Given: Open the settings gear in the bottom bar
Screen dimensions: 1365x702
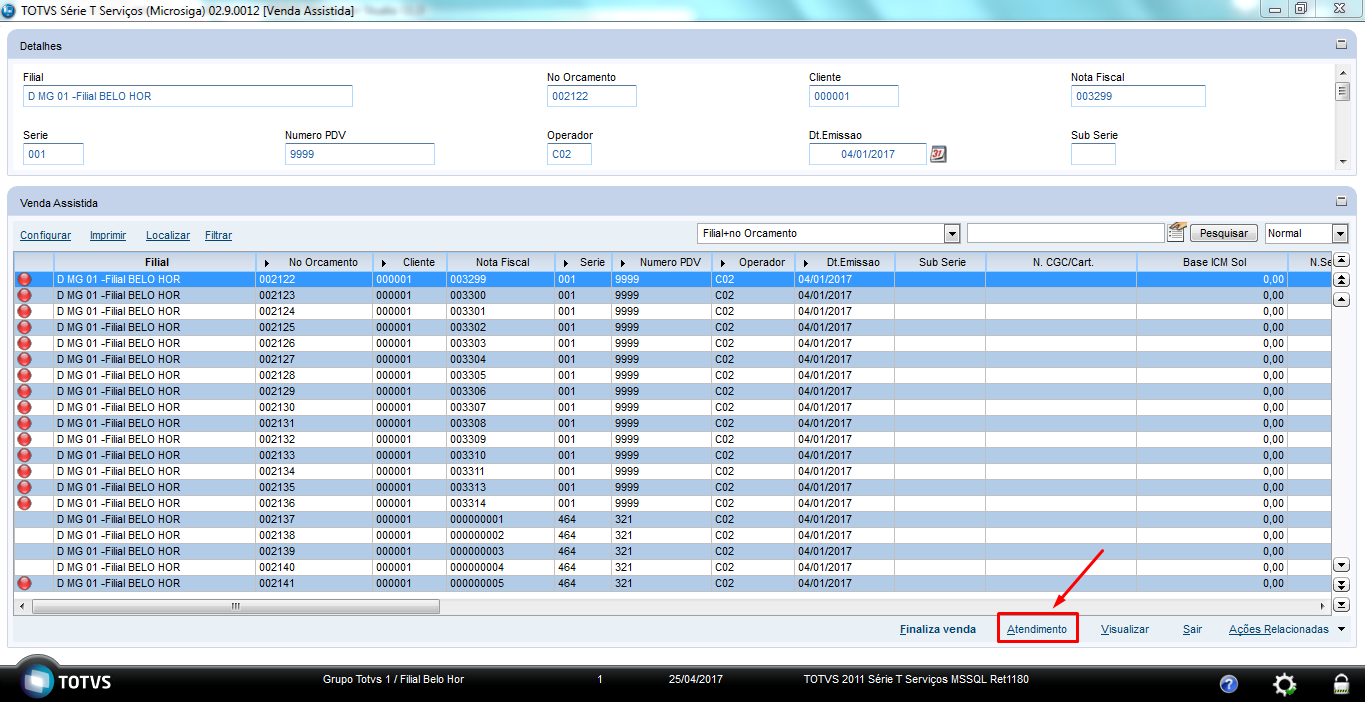Looking at the screenshot, I should tap(1284, 684).
